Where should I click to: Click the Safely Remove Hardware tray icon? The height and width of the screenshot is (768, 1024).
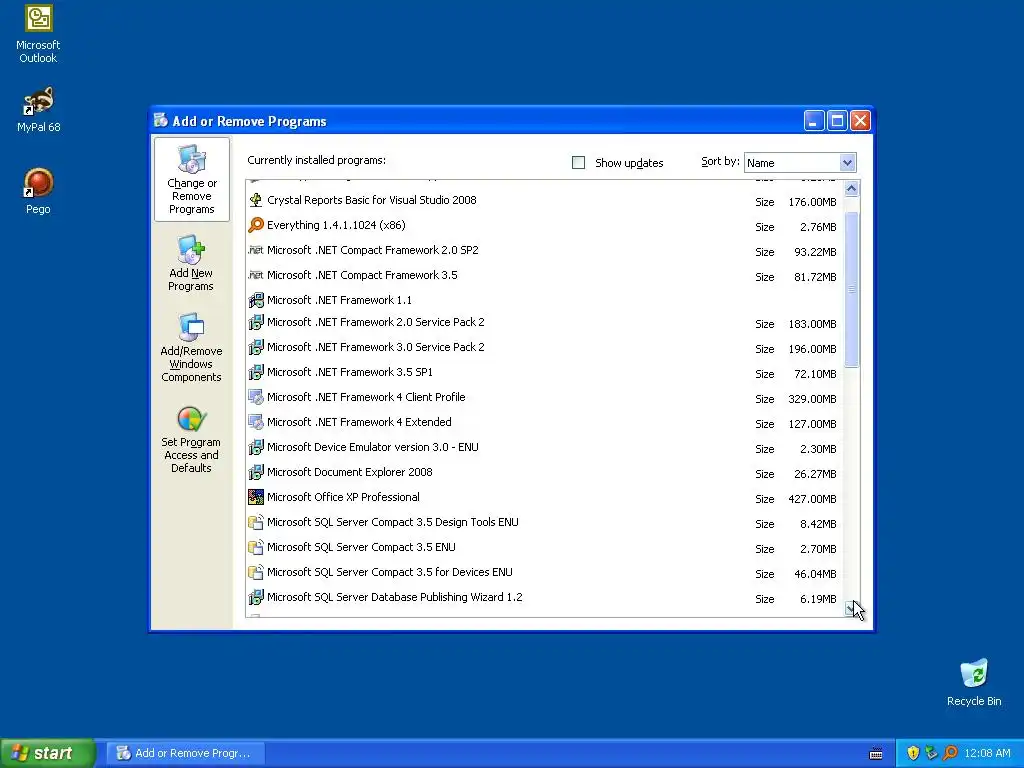click(x=931, y=753)
